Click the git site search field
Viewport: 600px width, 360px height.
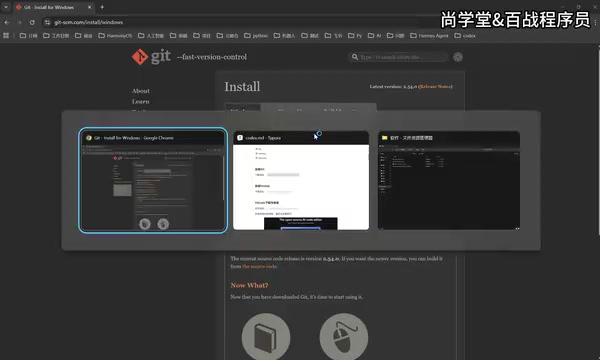(x=398, y=57)
